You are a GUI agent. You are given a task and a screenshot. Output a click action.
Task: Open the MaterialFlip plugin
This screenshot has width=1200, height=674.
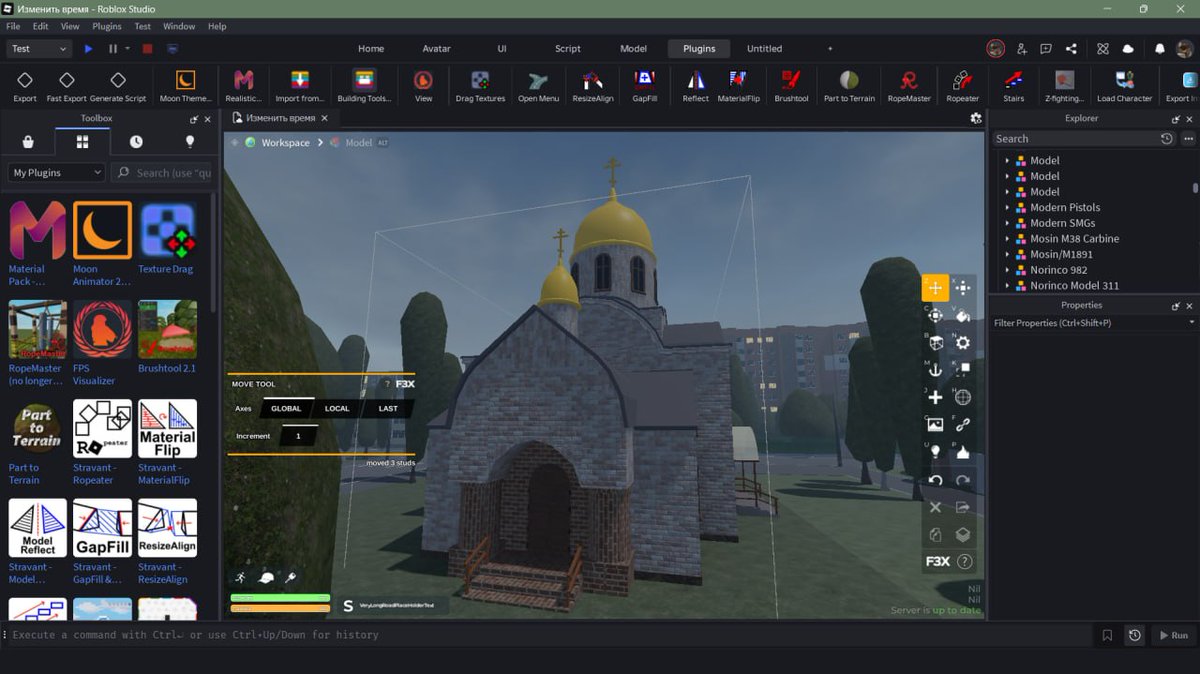(738, 86)
